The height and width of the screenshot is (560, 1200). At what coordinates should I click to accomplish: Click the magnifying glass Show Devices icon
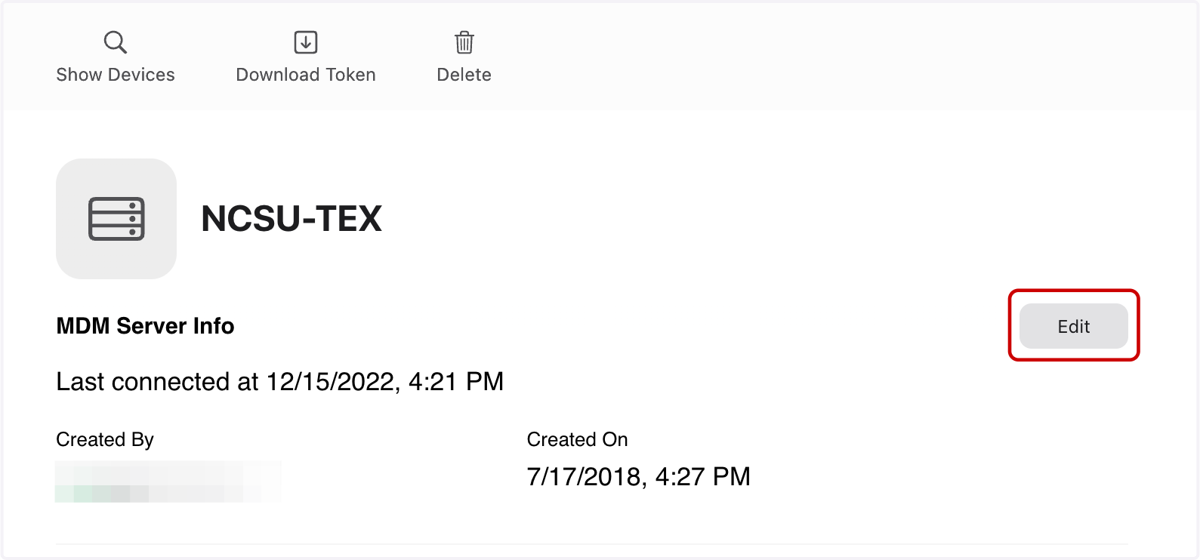coord(115,42)
